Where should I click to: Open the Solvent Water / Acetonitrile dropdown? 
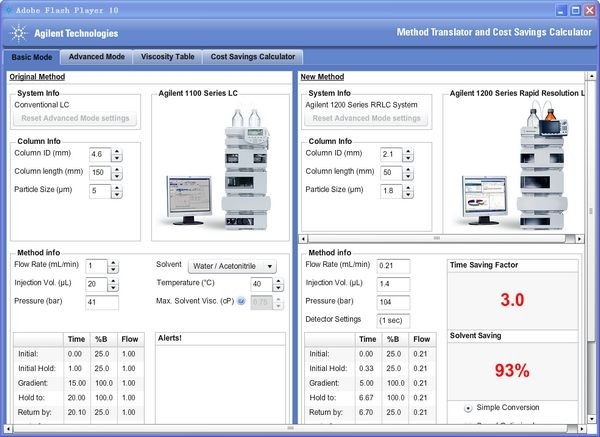232,266
